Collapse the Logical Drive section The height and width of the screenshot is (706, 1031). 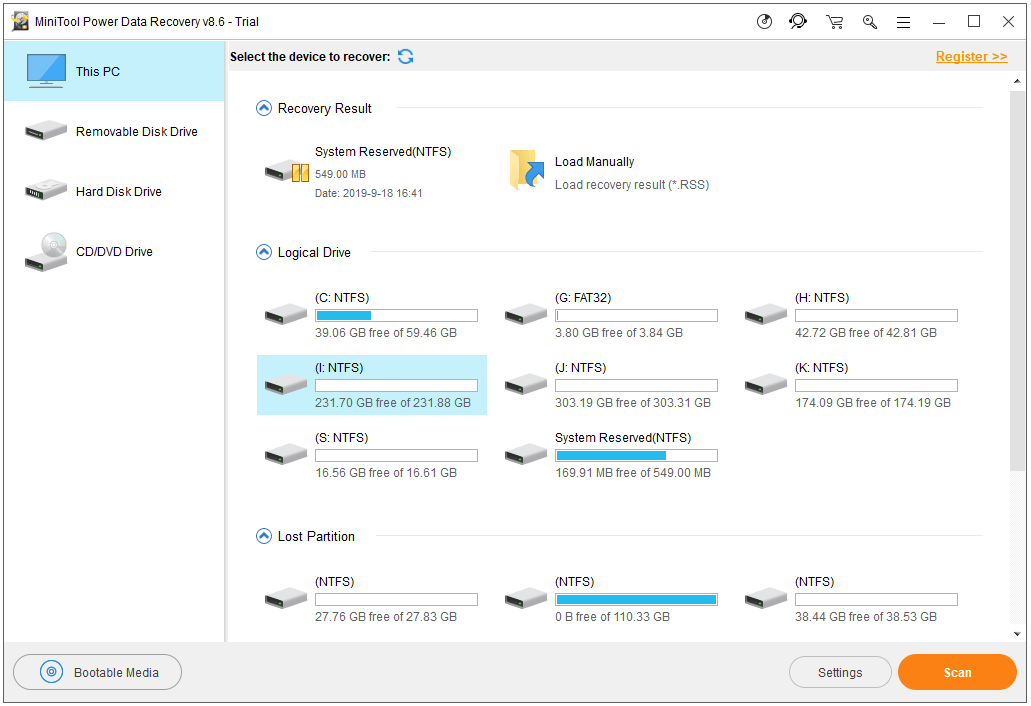[x=263, y=253]
